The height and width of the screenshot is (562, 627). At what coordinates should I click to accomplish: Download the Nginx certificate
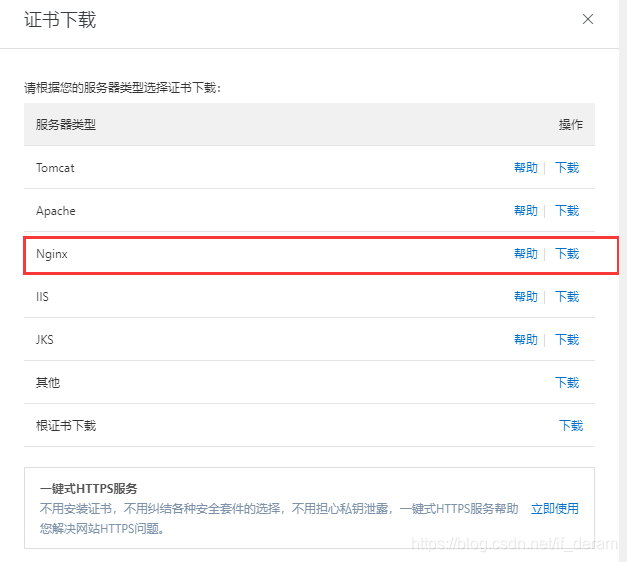click(x=567, y=254)
